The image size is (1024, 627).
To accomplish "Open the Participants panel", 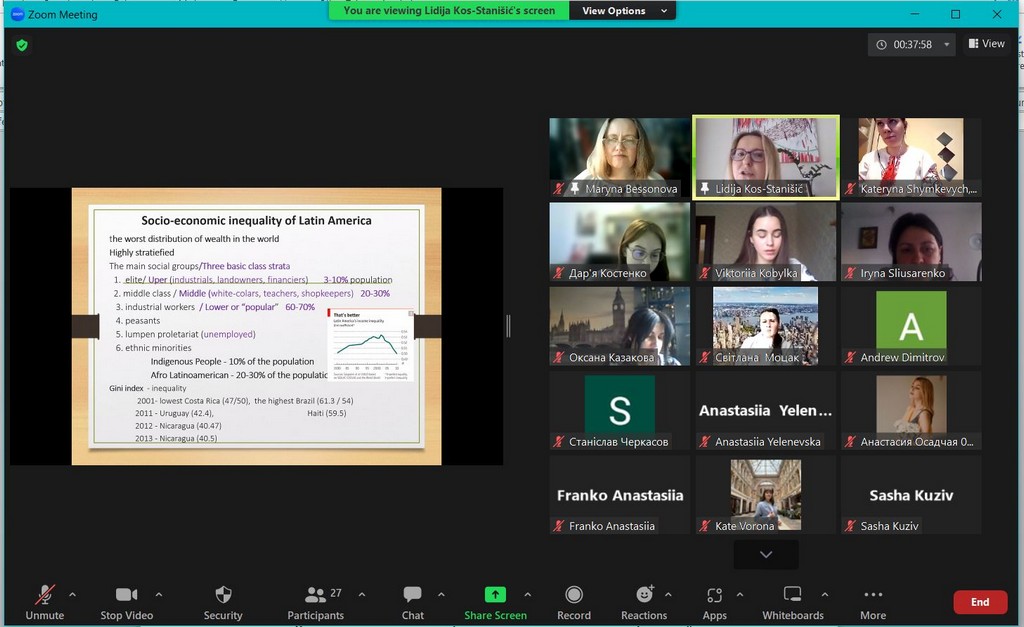I will (316, 596).
